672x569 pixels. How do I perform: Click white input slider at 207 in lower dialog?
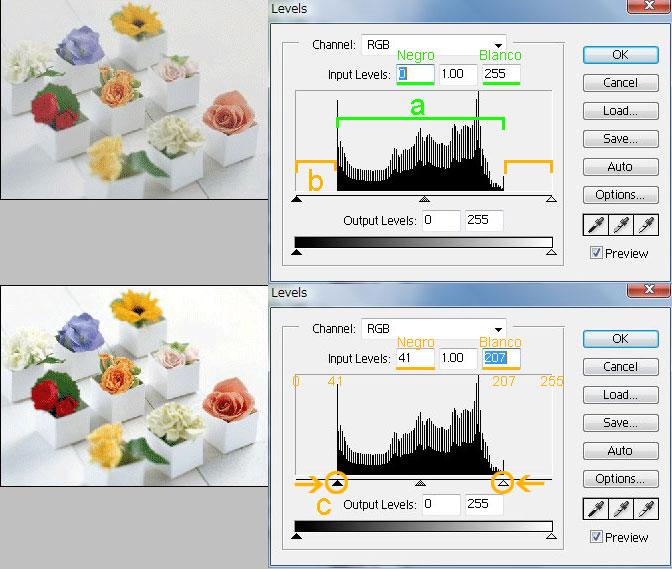pos(503,483)
